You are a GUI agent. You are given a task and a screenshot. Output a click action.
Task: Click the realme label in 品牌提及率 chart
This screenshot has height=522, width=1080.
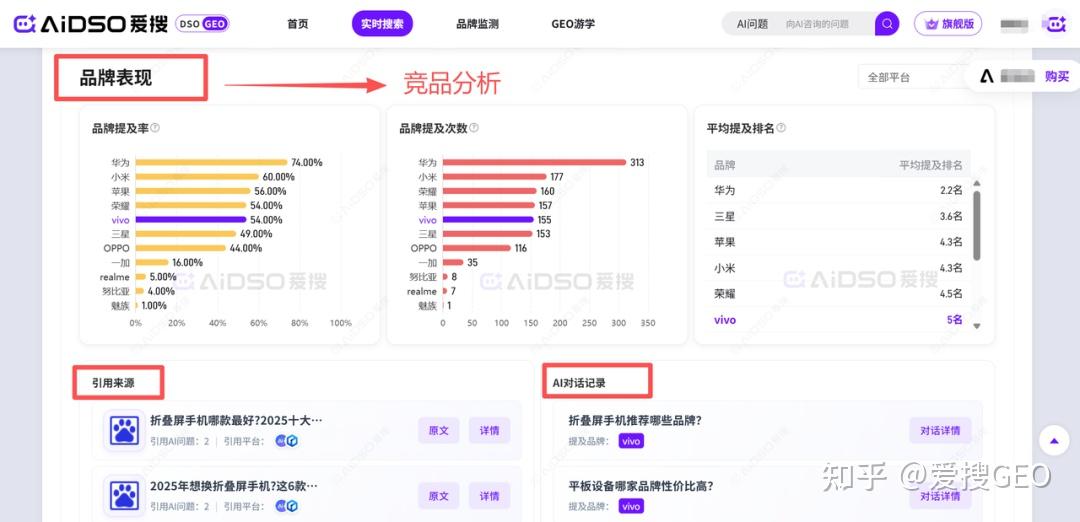click(x=114, y=277)
